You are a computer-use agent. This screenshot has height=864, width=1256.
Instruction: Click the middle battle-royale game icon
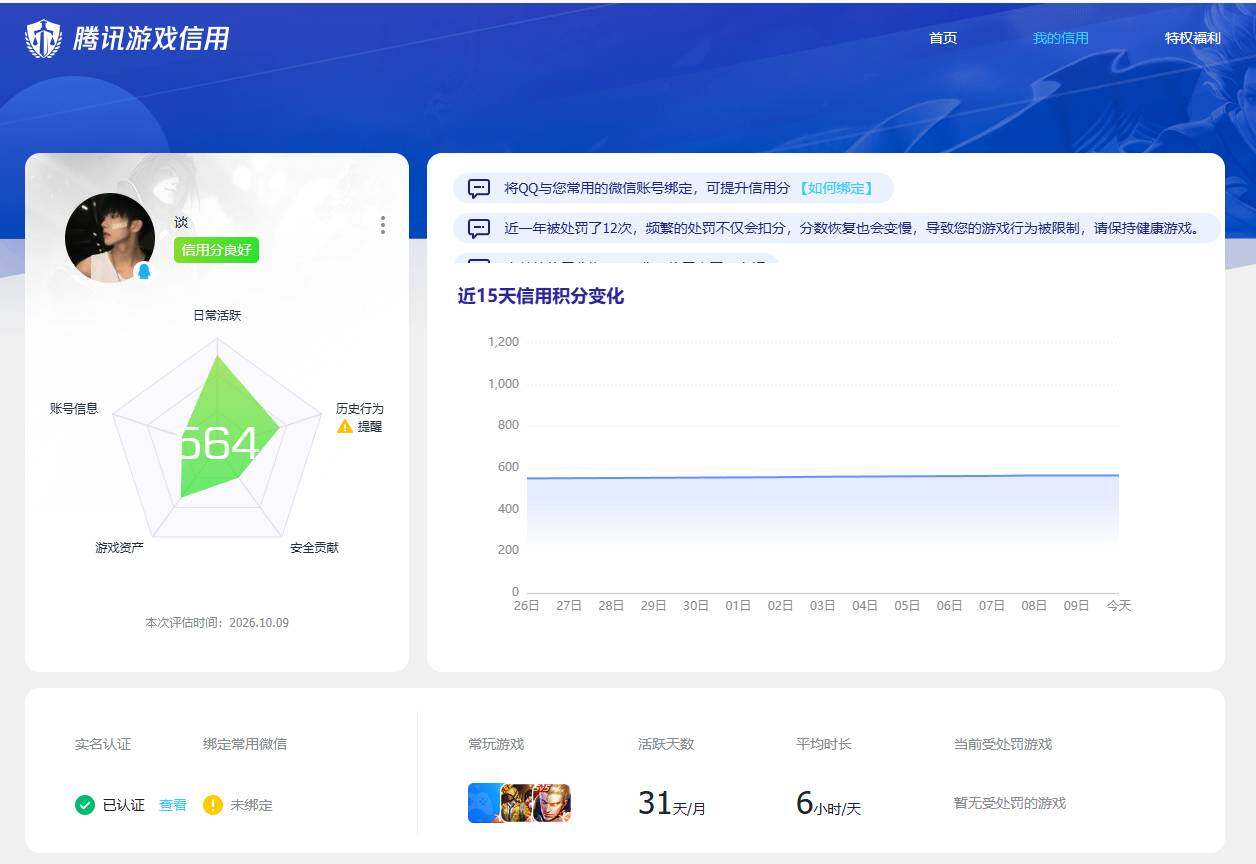pyautogui.click(x=517, y=803)
